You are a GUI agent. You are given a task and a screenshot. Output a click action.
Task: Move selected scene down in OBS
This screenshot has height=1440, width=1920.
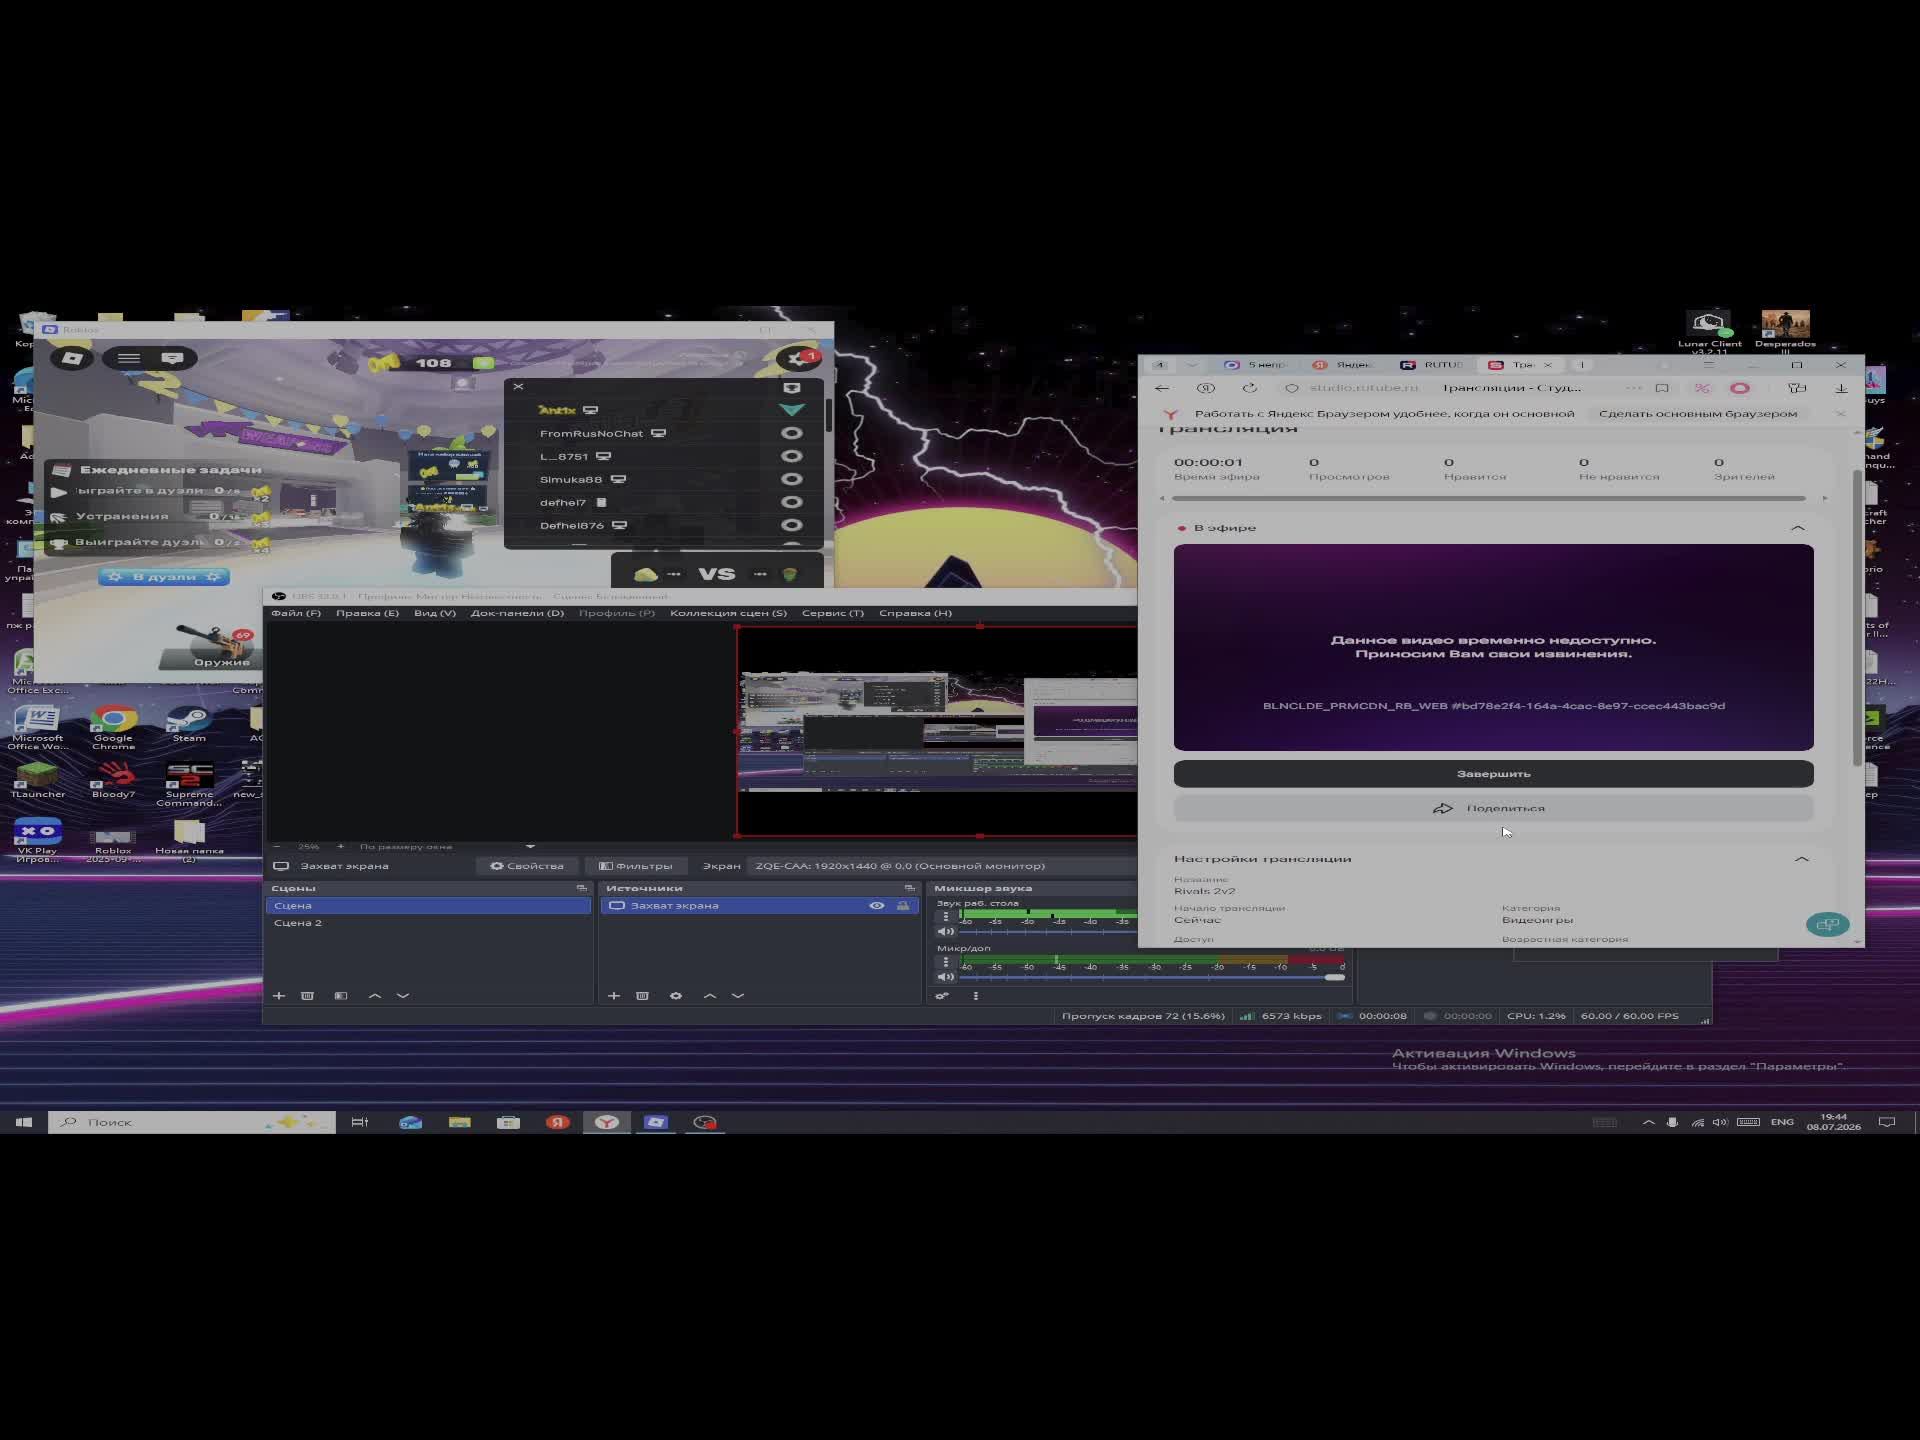403,995
